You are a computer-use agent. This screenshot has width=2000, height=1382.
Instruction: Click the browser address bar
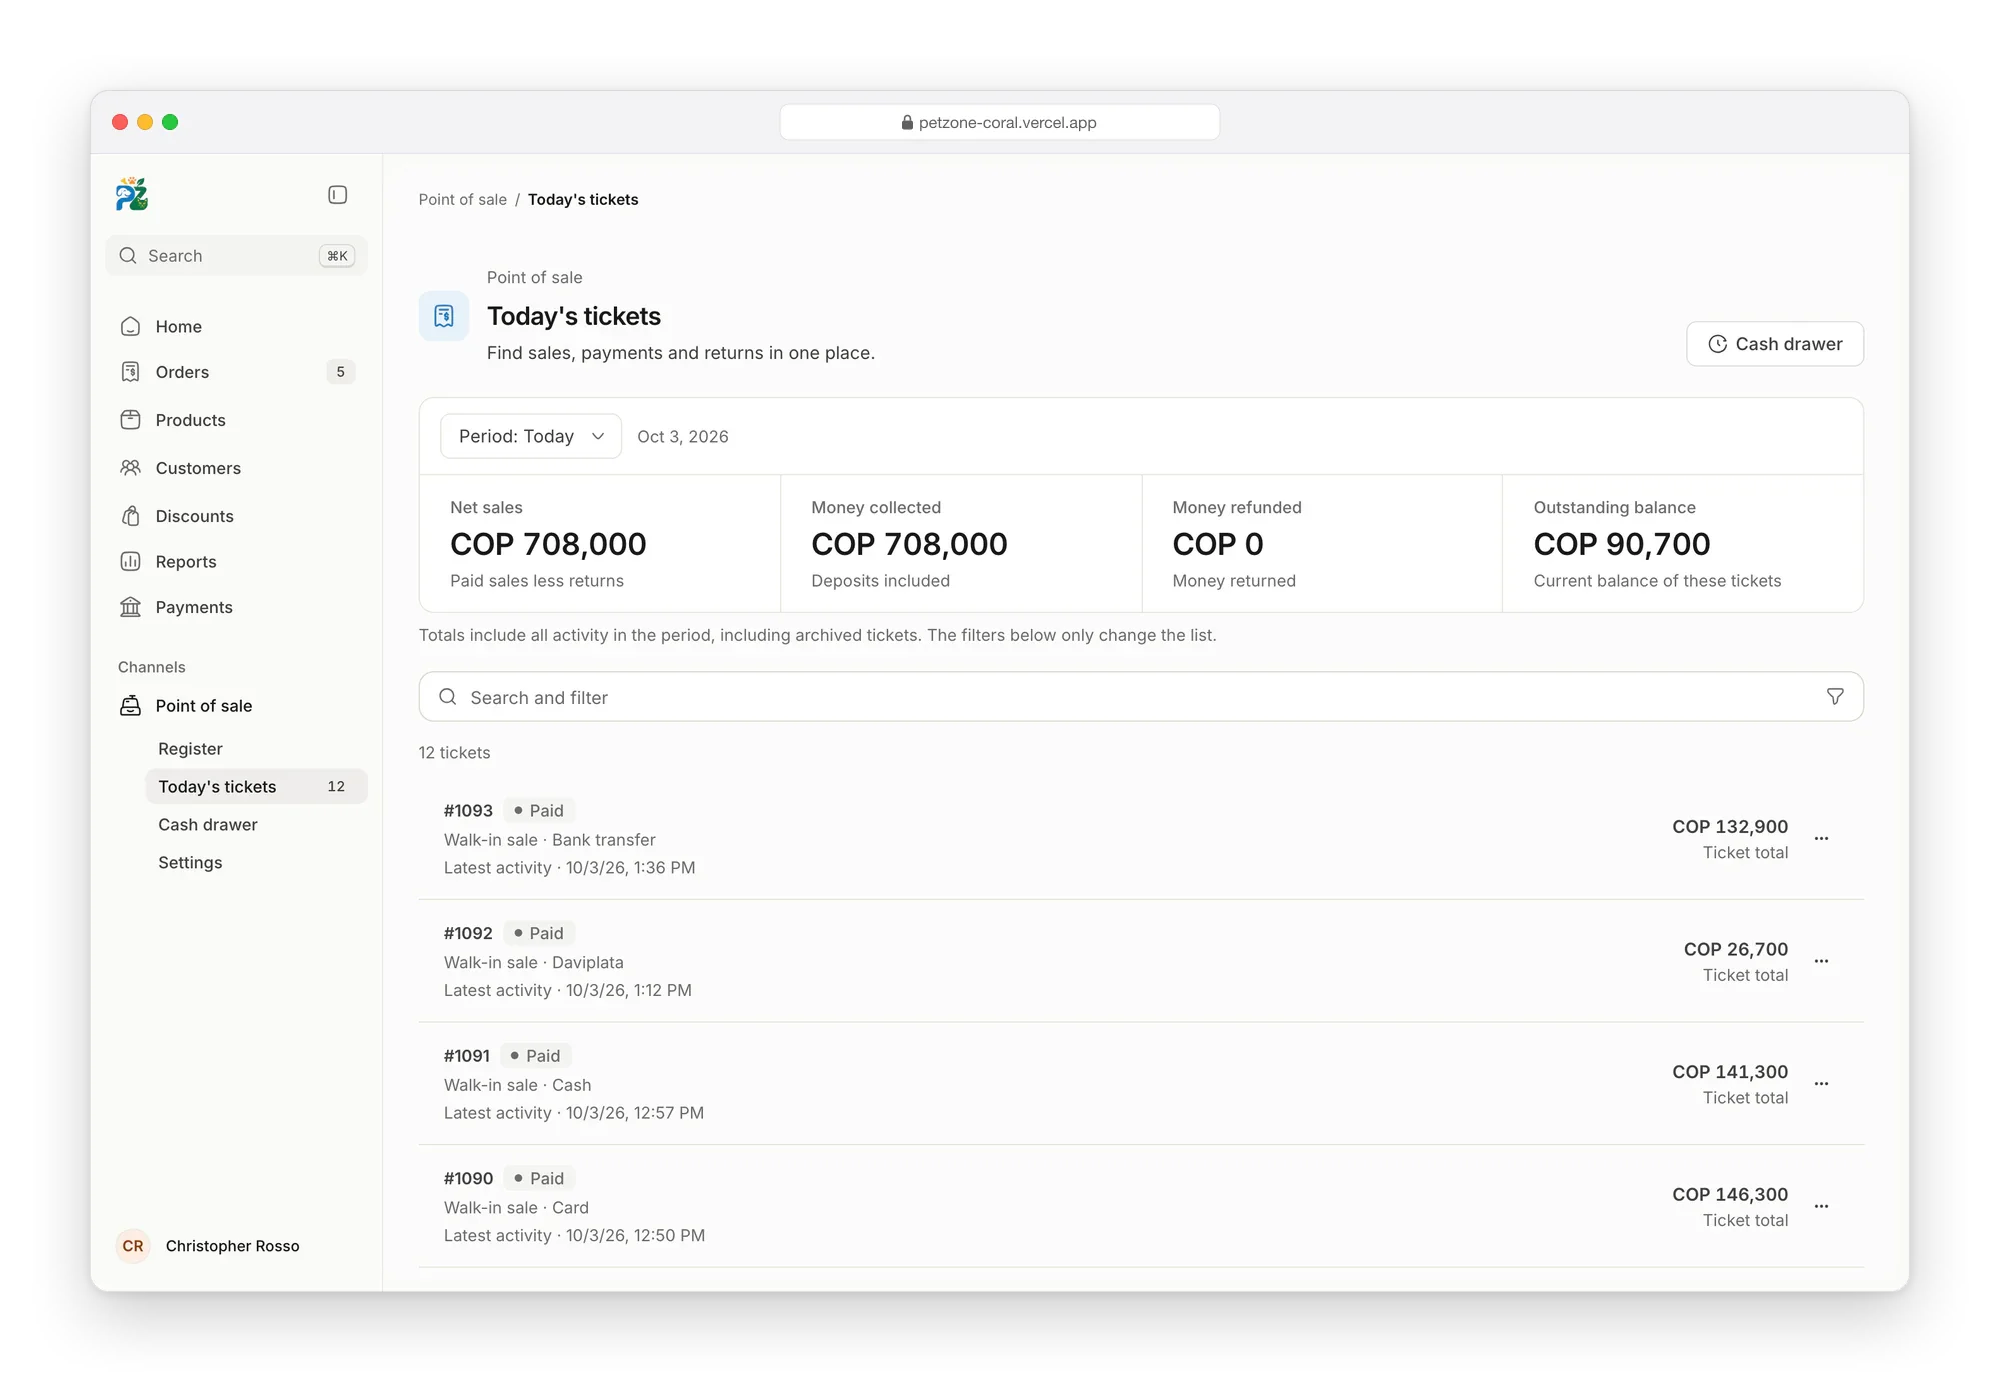(999, 122)
